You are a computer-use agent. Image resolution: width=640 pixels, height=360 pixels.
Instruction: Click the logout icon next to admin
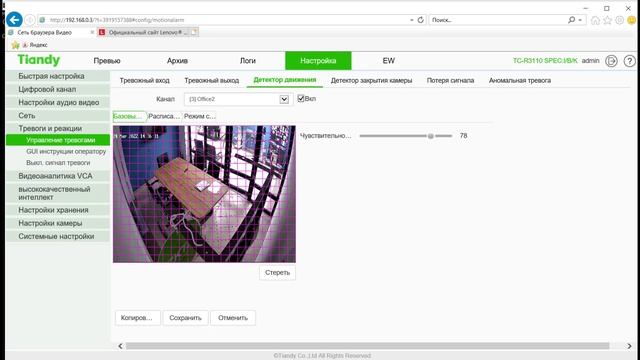pyautogui.click(x=611, y=61)
